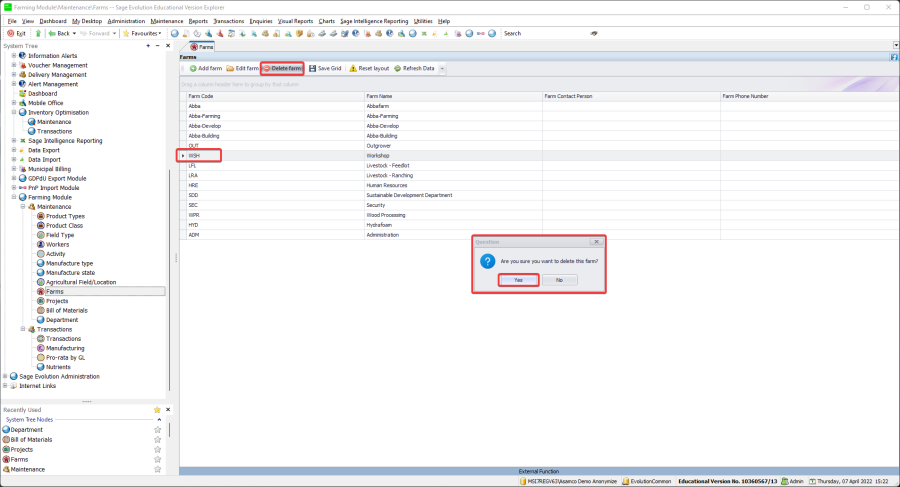Collapse the Farming Module tree node
This screenshot has height=487, width=900.
coord(14,197)
